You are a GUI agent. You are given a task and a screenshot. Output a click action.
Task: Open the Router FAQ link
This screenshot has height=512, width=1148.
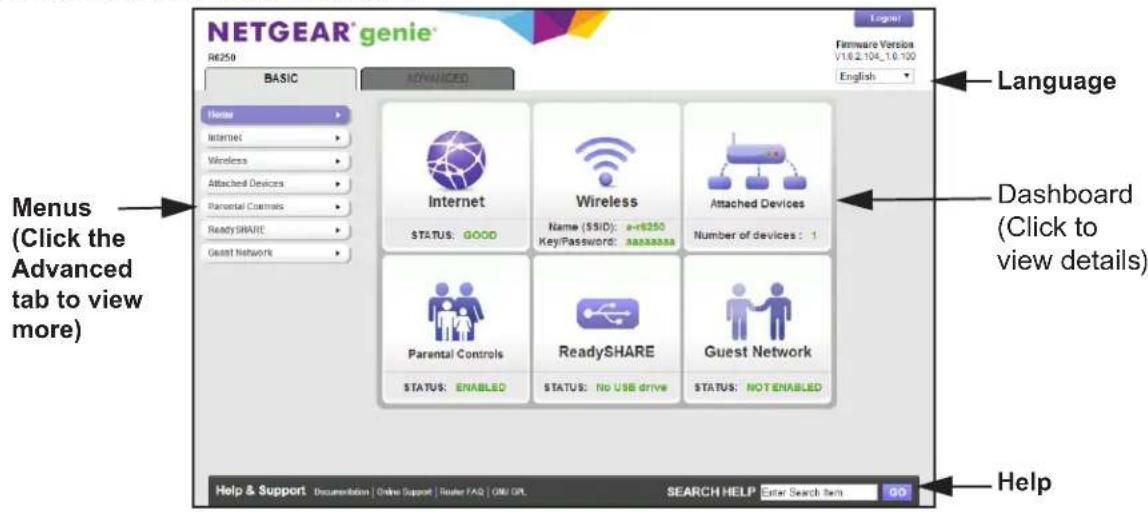pos(463,492)
